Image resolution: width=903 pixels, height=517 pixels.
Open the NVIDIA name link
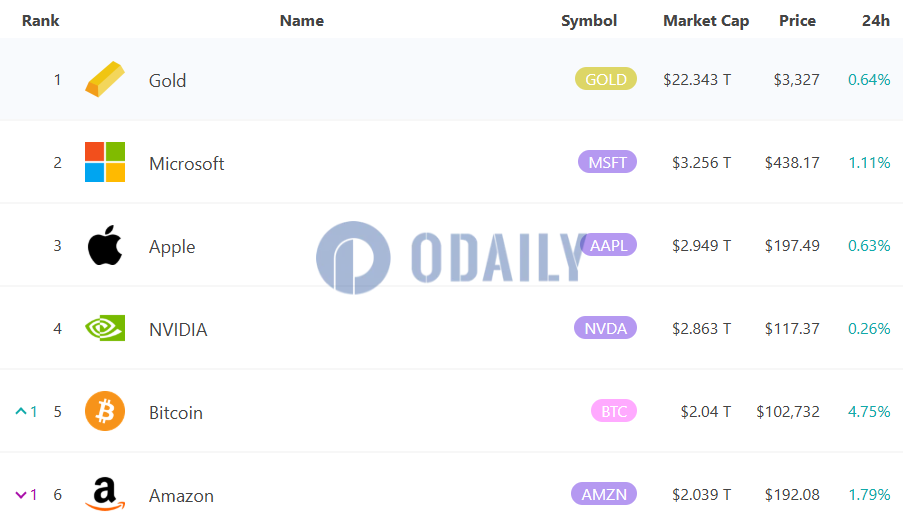coord(178,329)
